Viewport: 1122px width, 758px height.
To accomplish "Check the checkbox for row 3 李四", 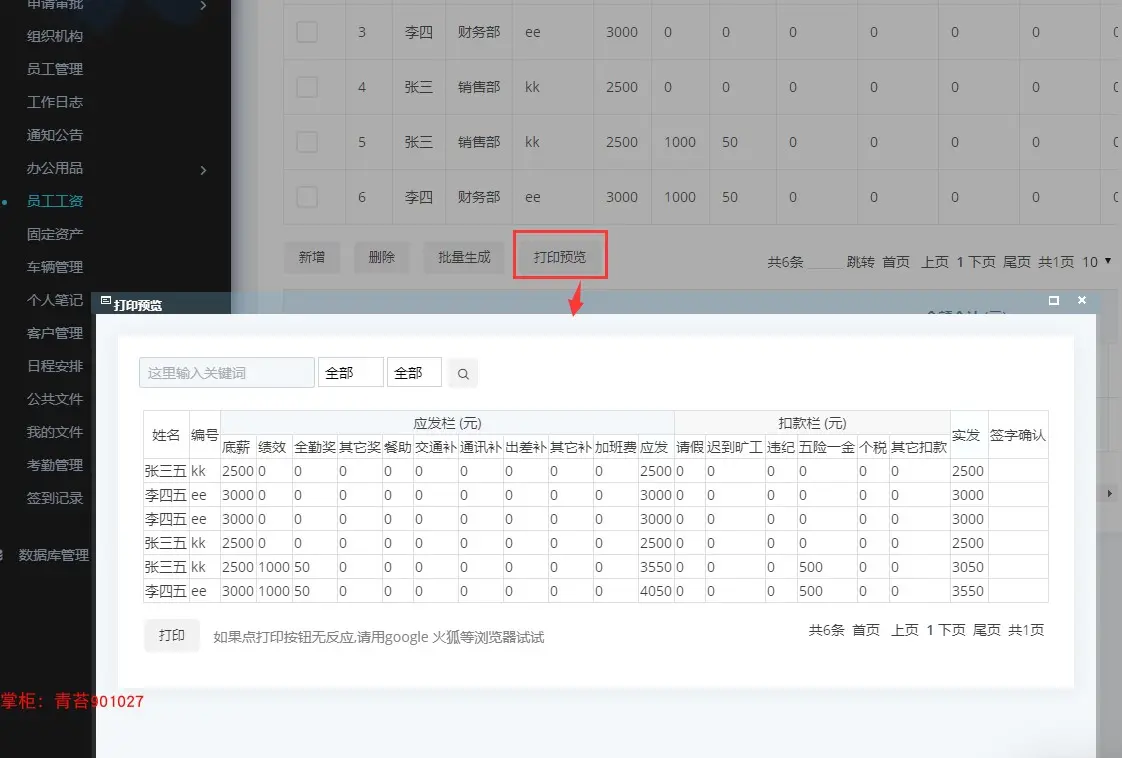I will [307, 32].
